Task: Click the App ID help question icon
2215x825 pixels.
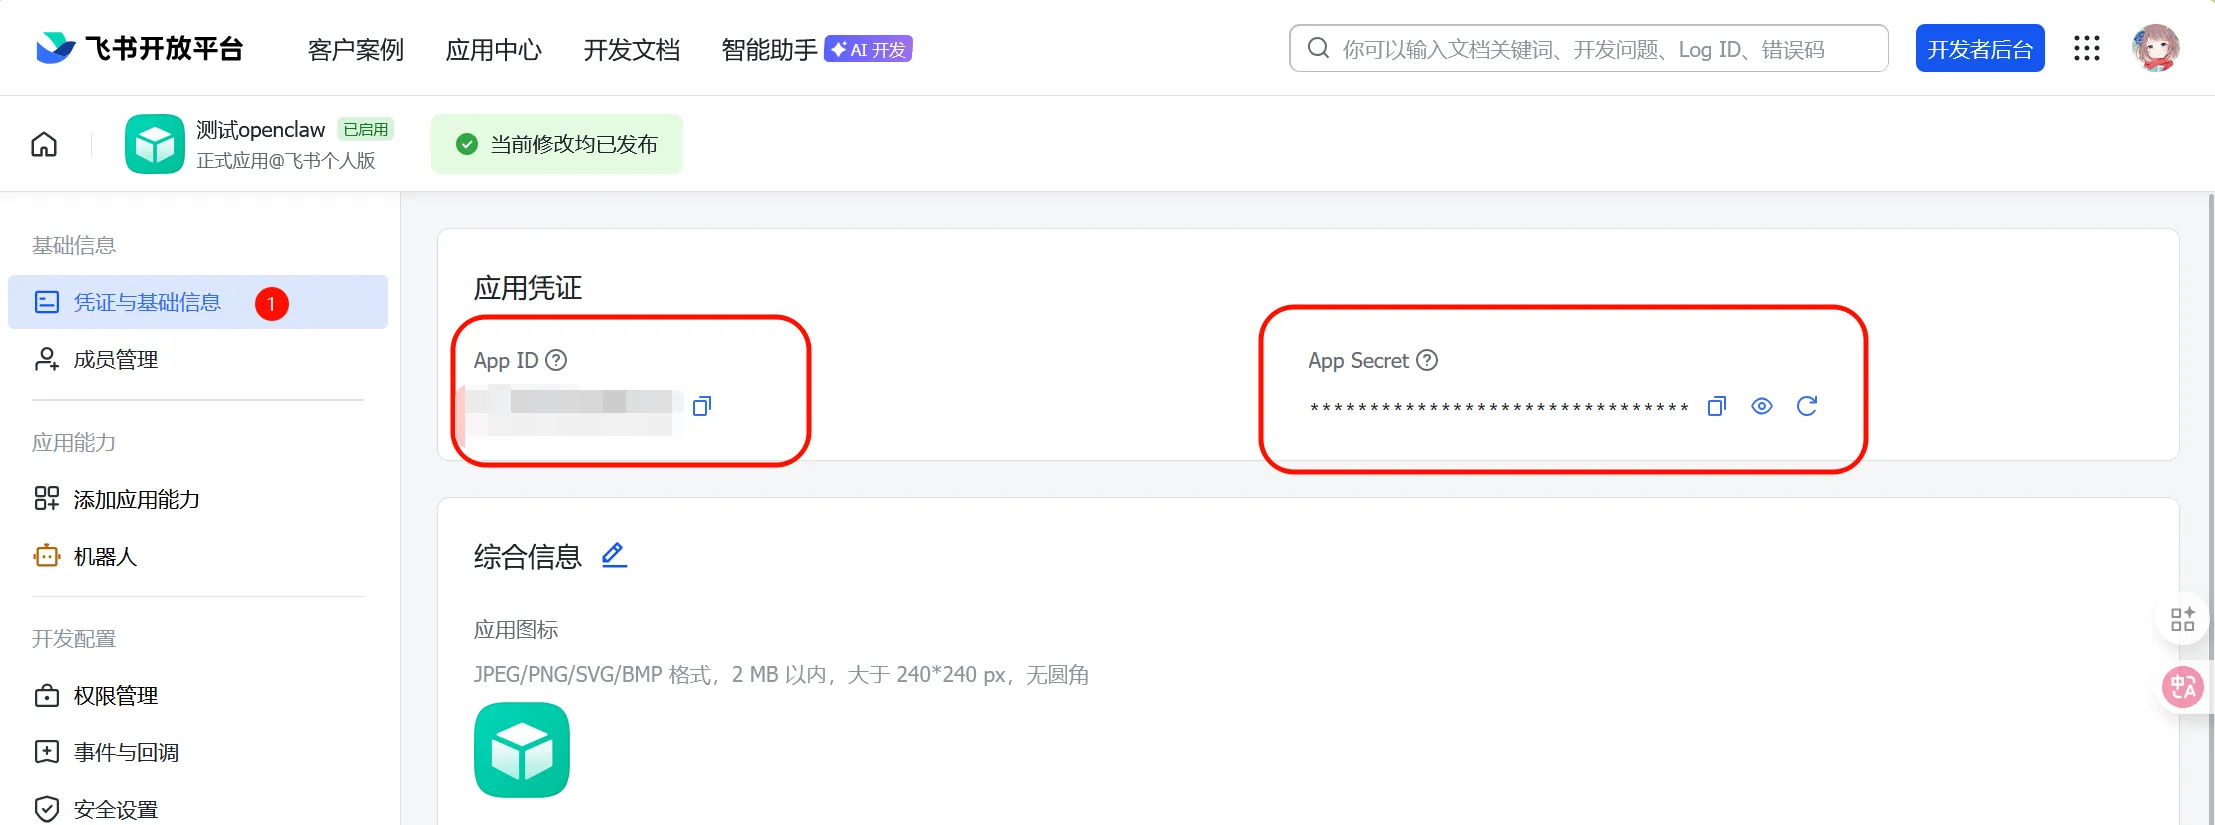Action: pyautogui.click(x=556, y=360)
